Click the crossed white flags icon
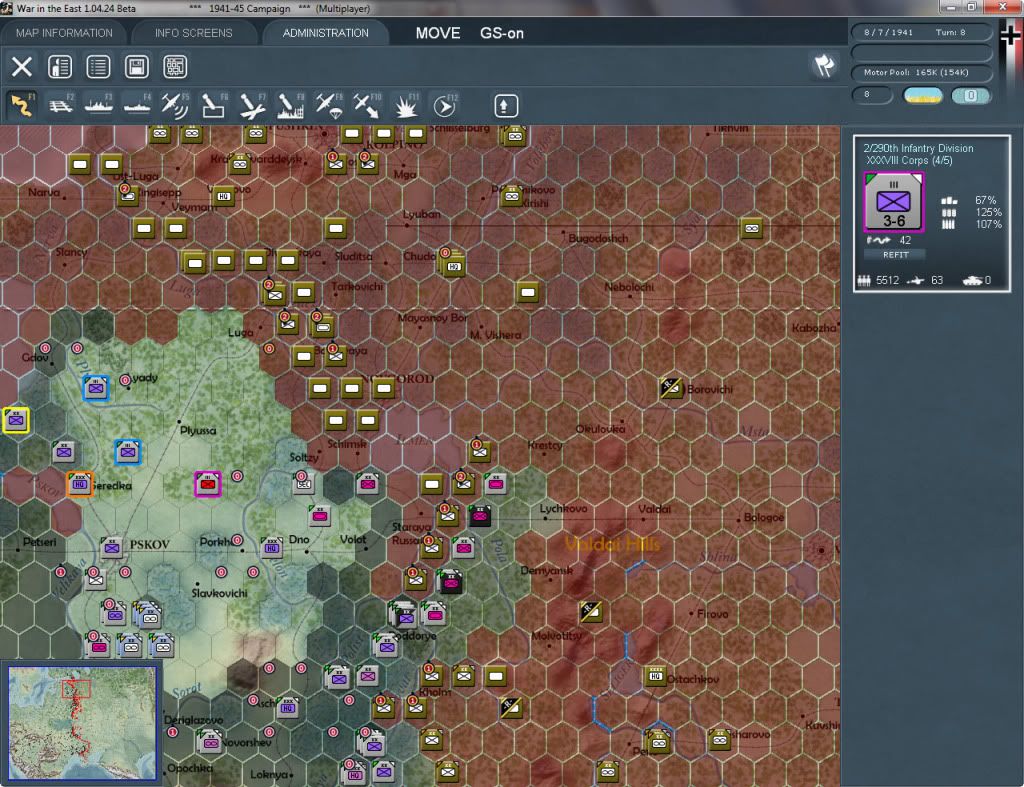 tap(824, 65)
